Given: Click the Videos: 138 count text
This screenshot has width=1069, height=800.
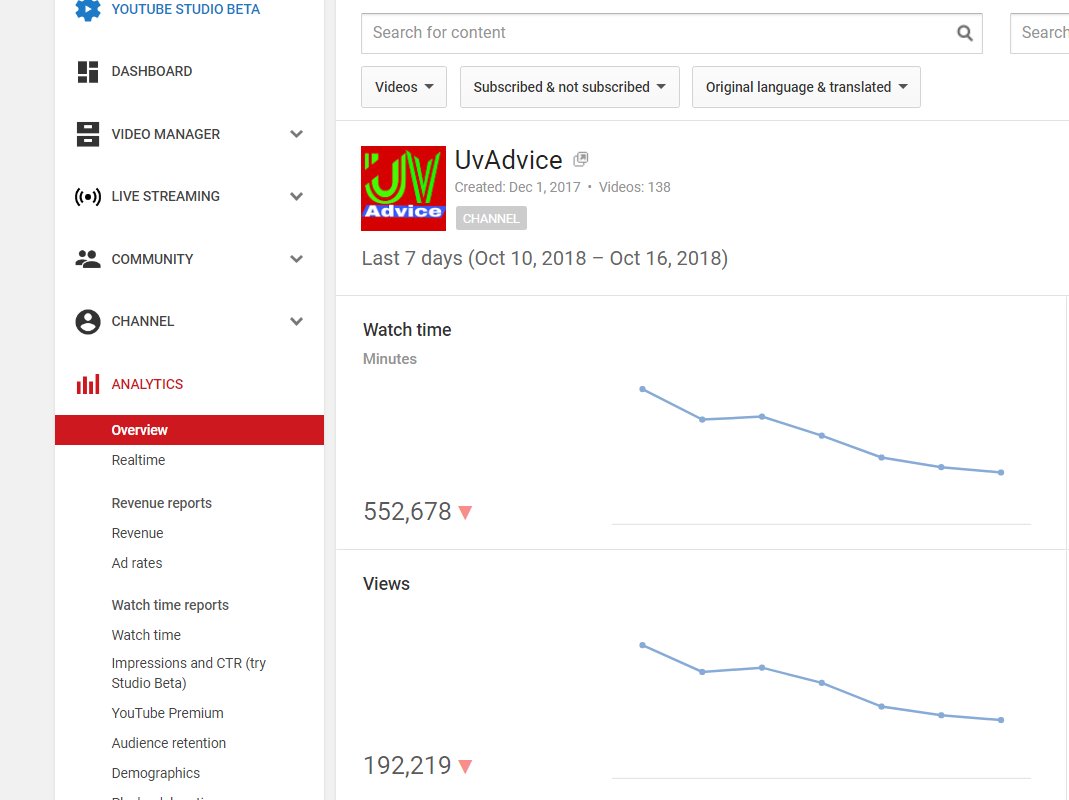Looking at the screenshot, I should tap(635, 187).
